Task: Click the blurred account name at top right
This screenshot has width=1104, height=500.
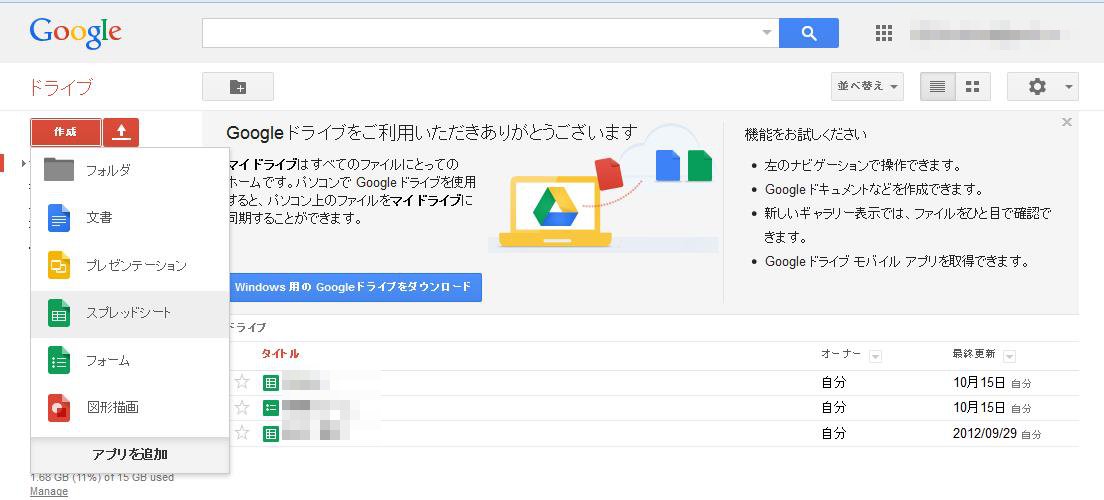Action: (989, 33)
